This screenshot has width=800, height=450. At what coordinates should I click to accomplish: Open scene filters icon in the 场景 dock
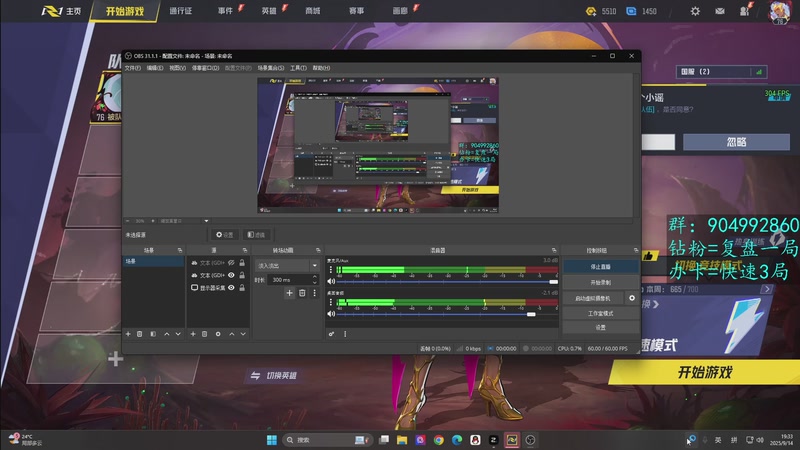click(x=153, y=334)
